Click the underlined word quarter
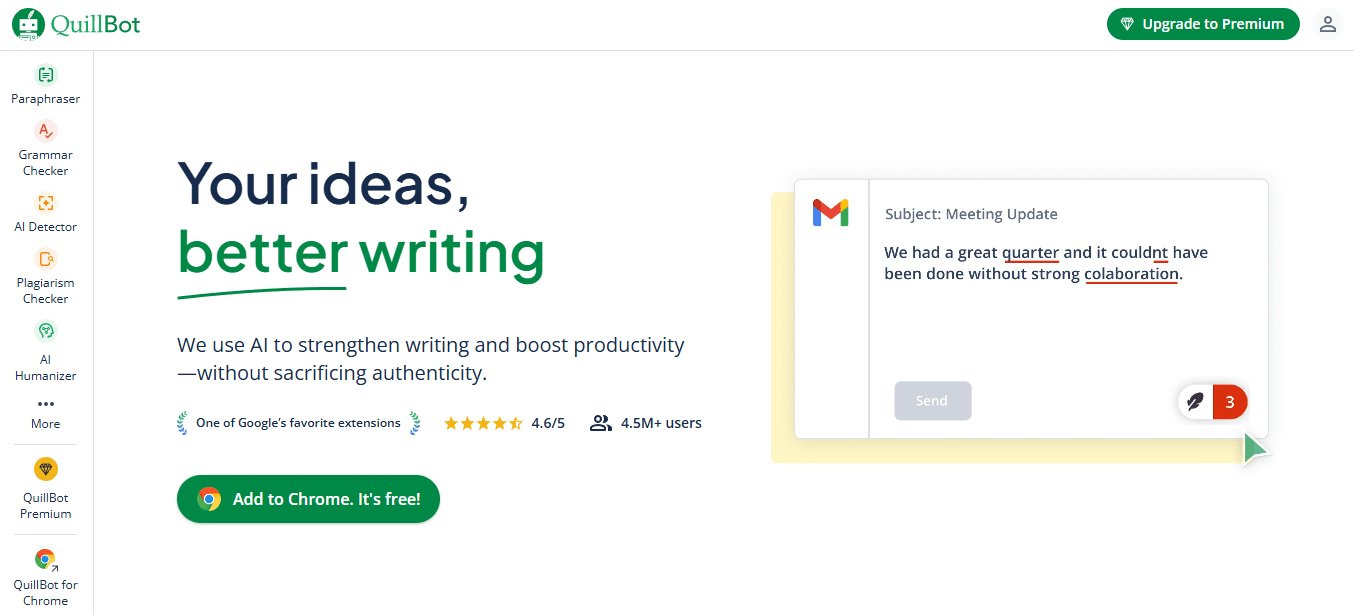This screenshot has width=1354, height=615. point(1030,253)
